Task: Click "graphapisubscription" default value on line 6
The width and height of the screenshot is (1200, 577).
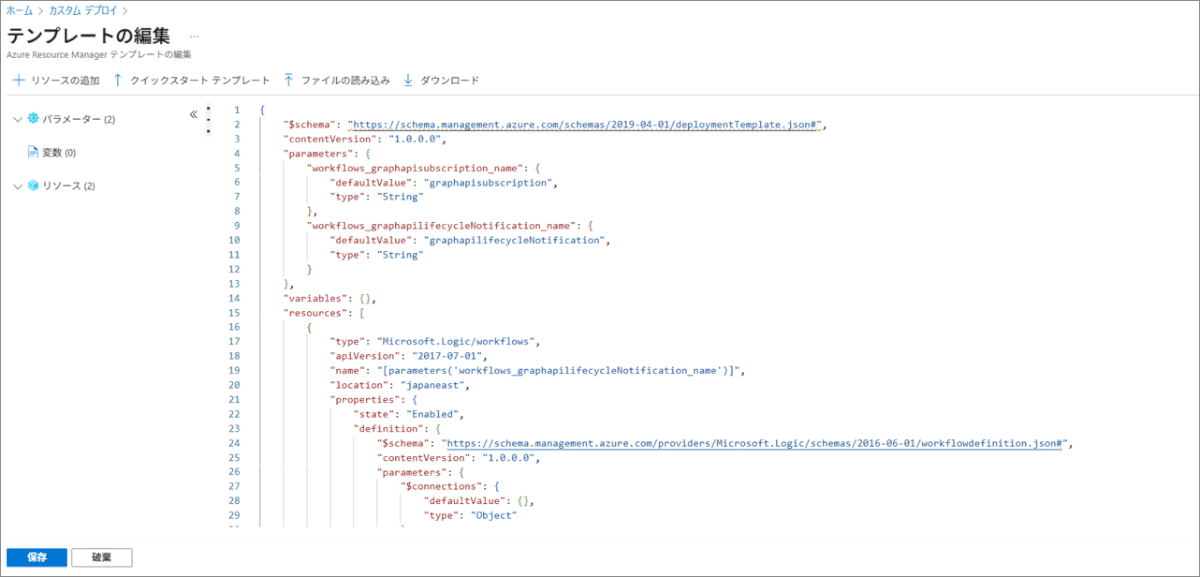Action: (489, 183)
